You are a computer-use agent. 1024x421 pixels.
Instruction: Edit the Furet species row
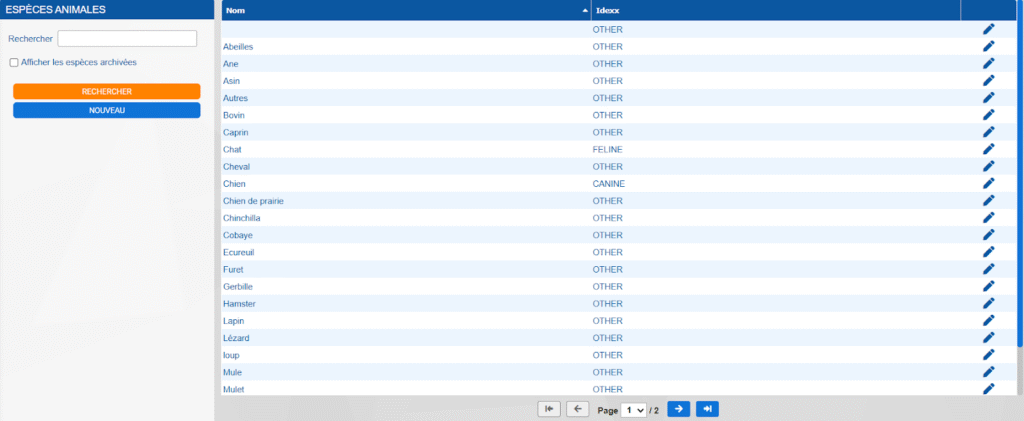[988, 269]
